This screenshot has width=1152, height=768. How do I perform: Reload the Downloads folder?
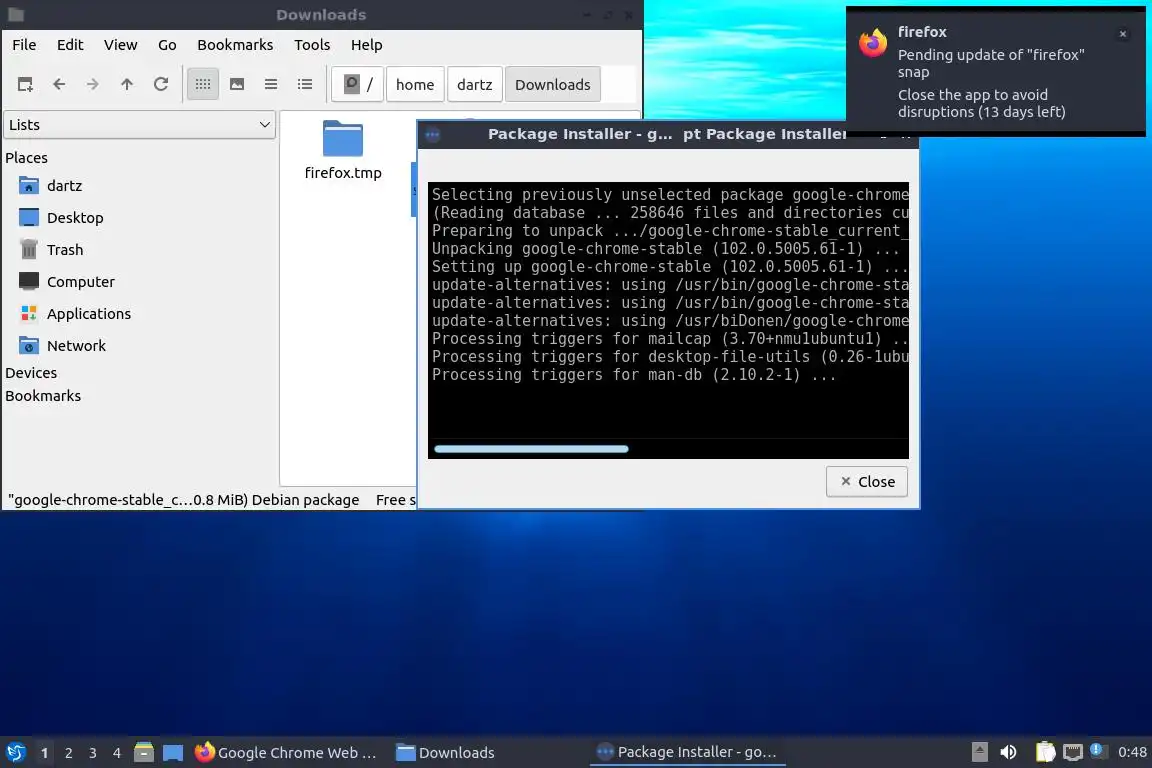coord(161,85)
